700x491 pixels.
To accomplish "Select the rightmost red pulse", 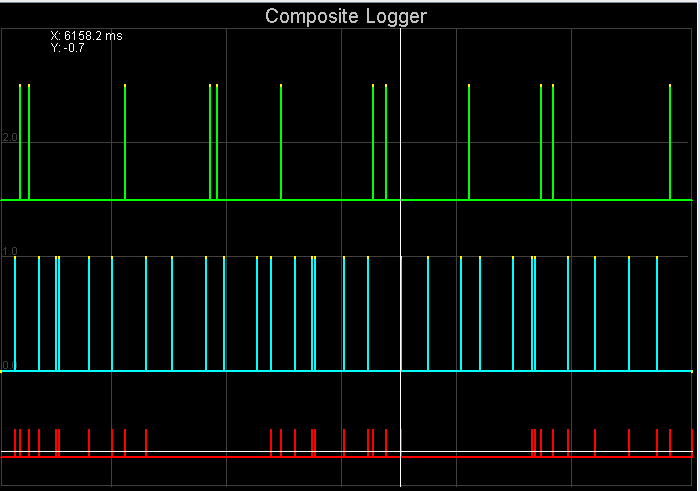I will point(693,442).
